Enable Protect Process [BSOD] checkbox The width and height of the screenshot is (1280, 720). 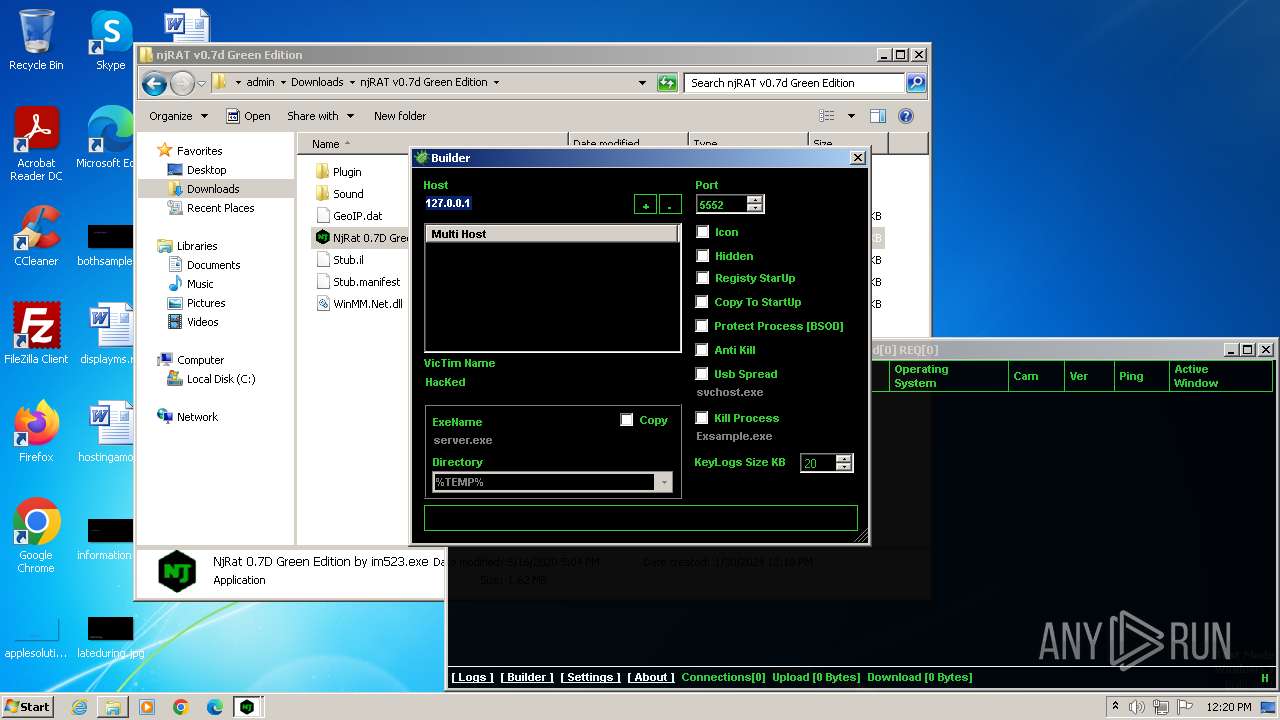coord(703,326)
